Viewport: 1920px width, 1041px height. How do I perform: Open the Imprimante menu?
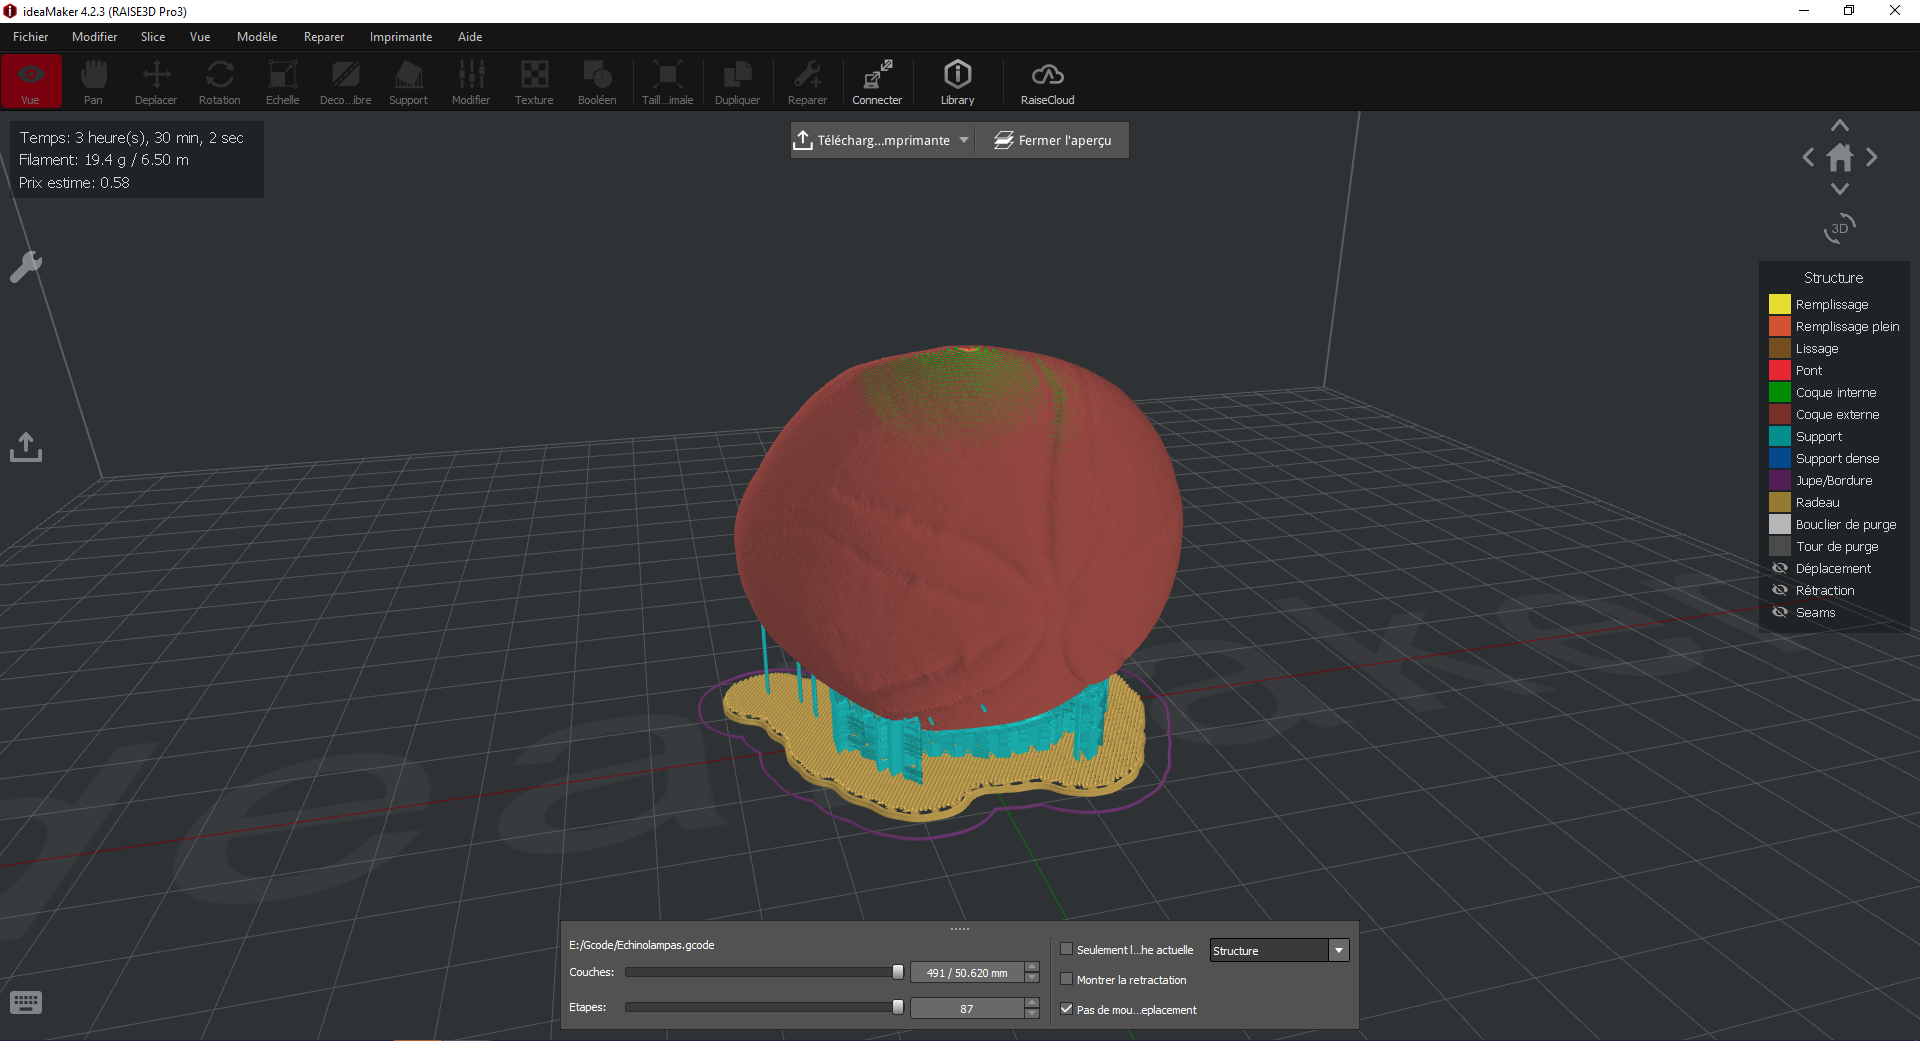[x=400, y=37]
